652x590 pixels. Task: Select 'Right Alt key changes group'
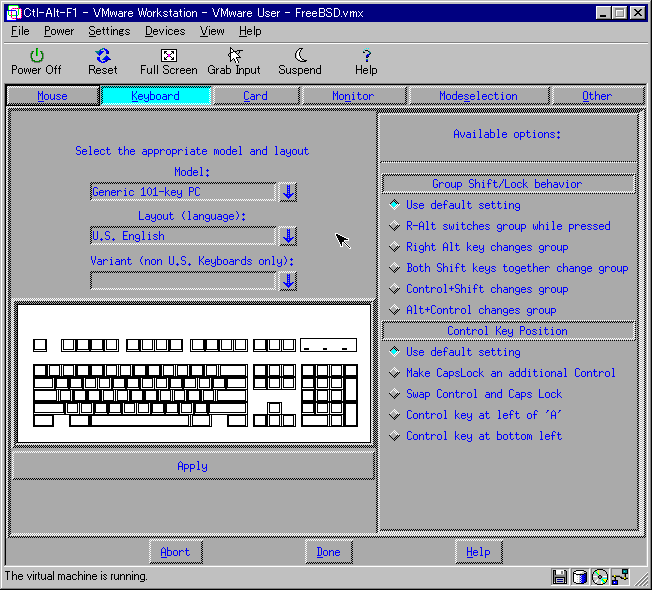click(394, 247)
